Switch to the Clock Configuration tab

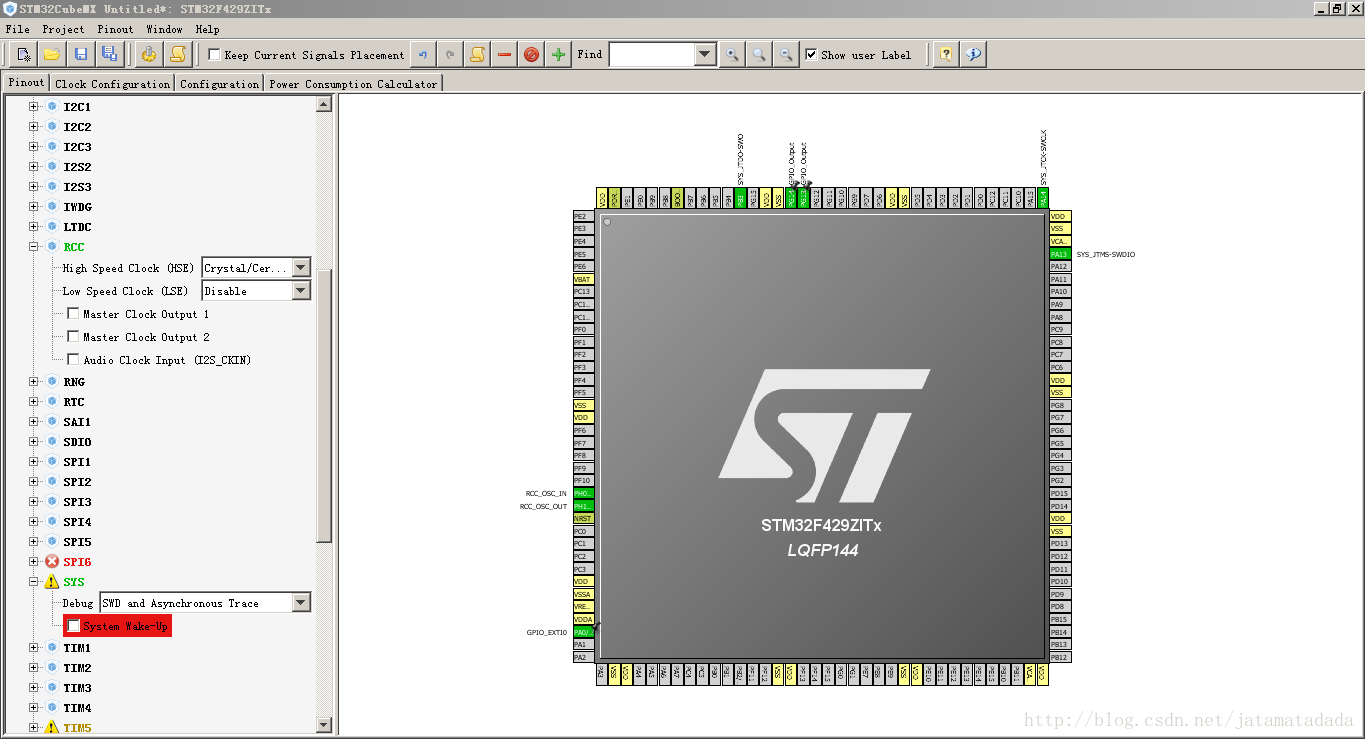pyautogui.click(x=112, y=84)
